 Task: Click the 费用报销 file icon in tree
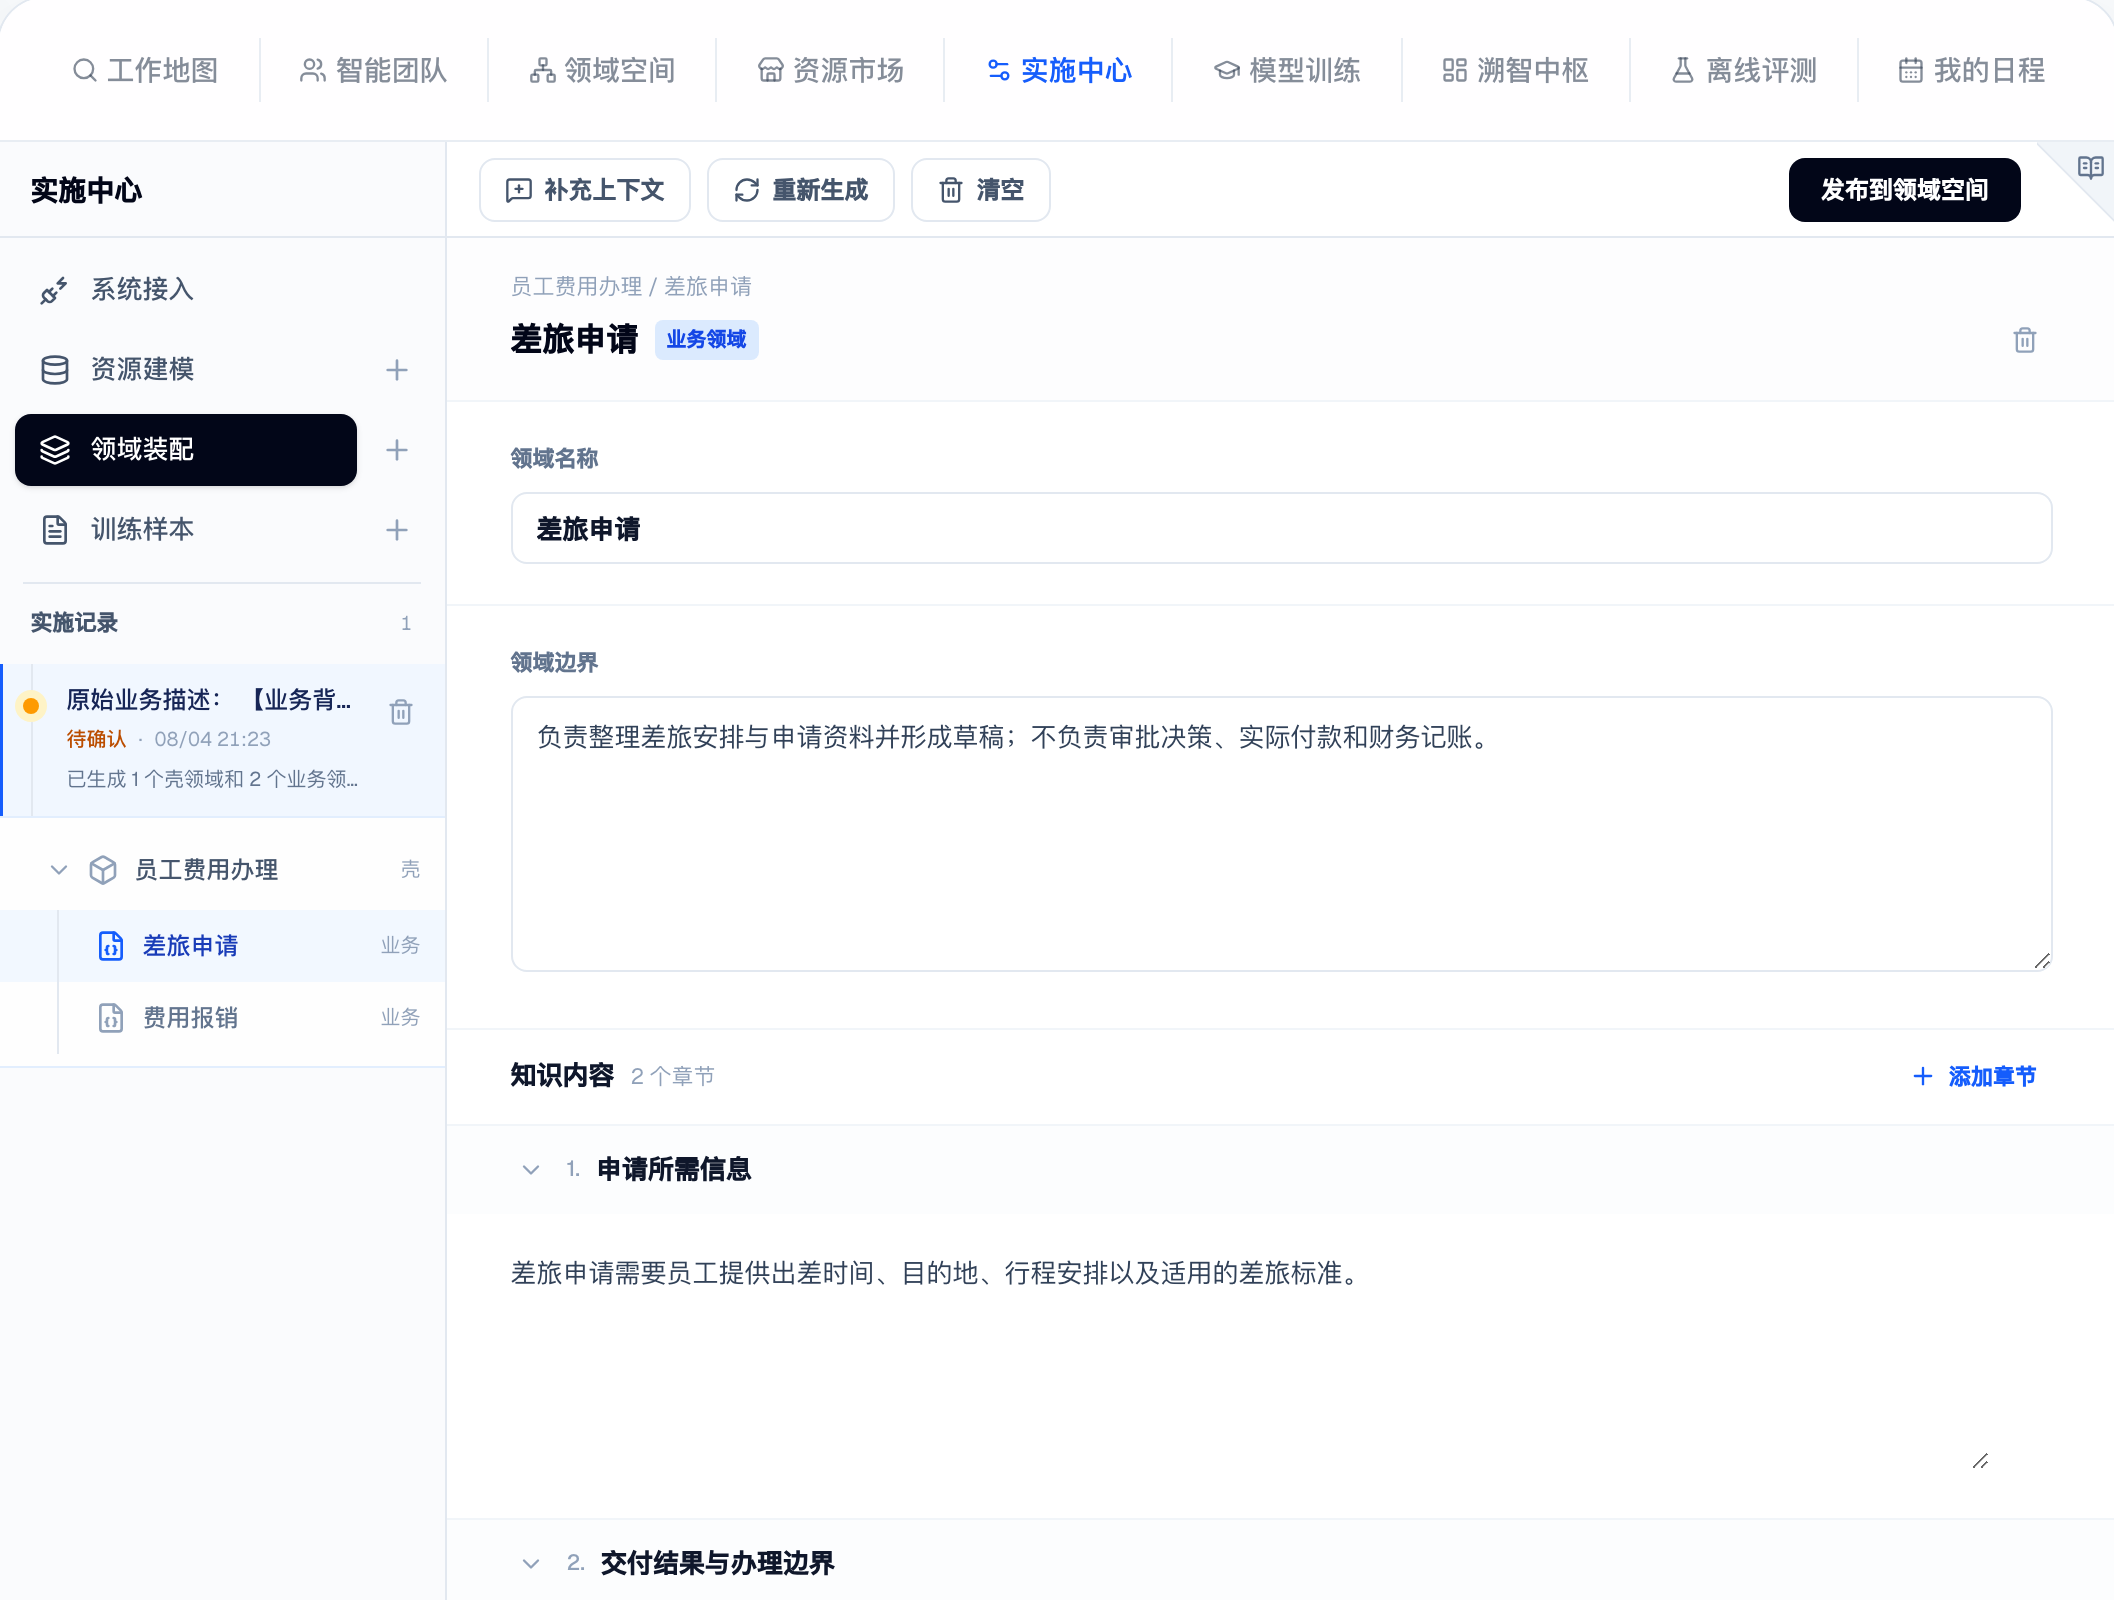(111, 1018)
